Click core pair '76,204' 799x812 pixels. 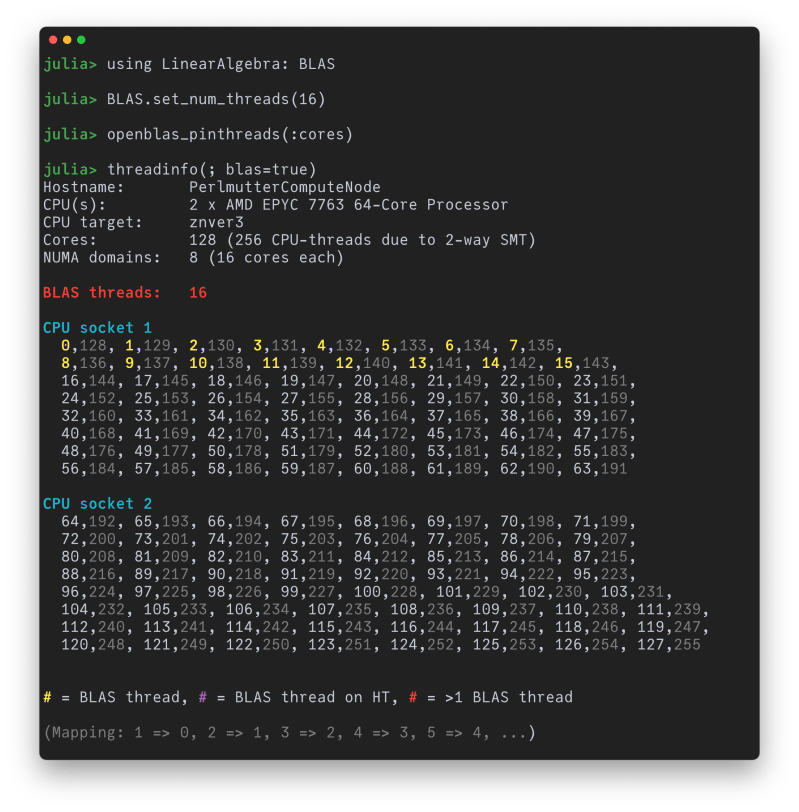click(x=381, y=539)
